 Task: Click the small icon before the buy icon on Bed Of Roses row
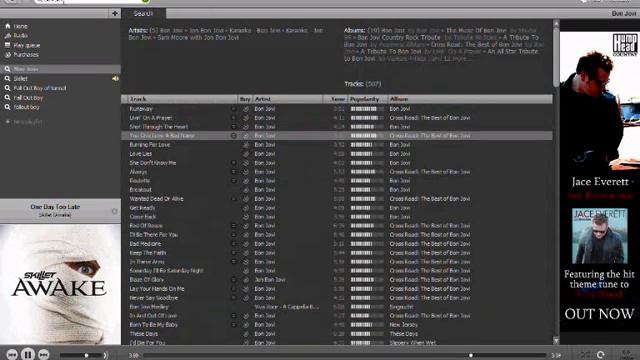[234, 226]
